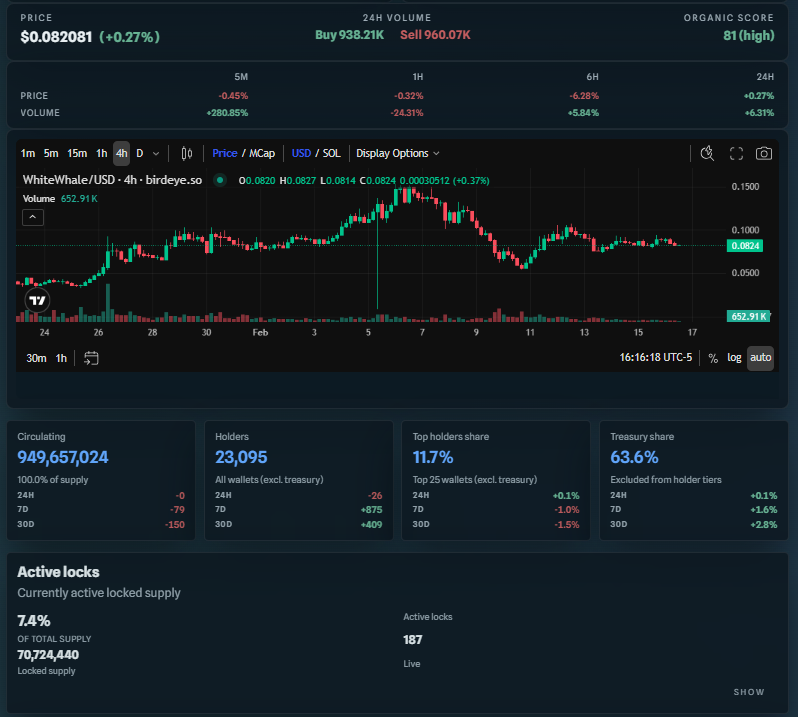Toggle auto scale on the chart
798x717 pixels.
(760, 358)
